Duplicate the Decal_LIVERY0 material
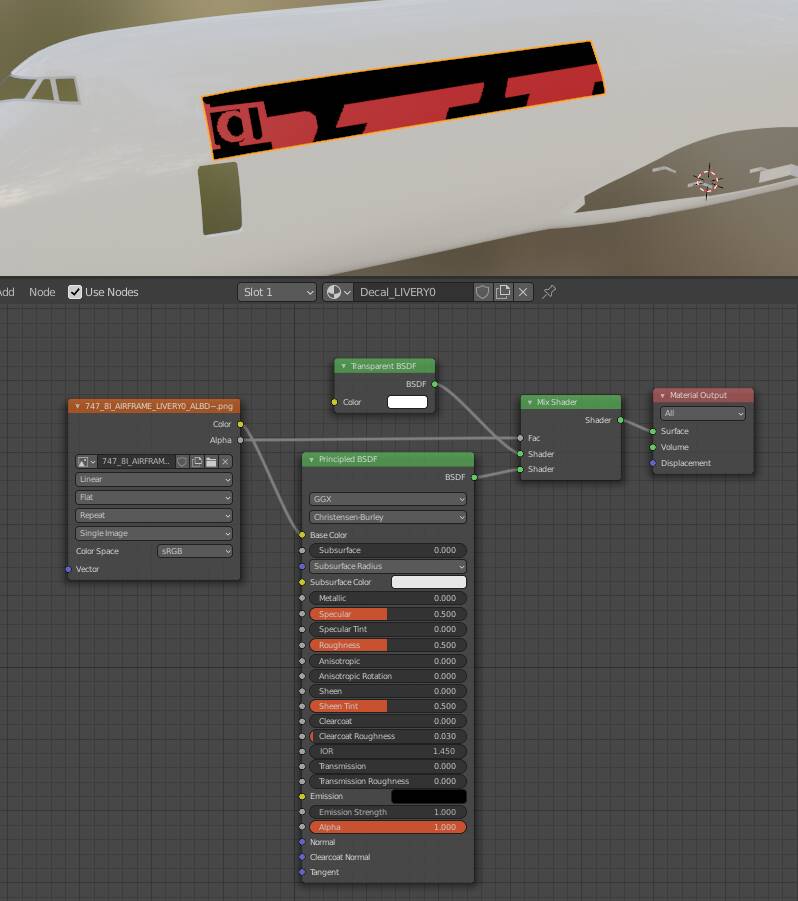 503,292
